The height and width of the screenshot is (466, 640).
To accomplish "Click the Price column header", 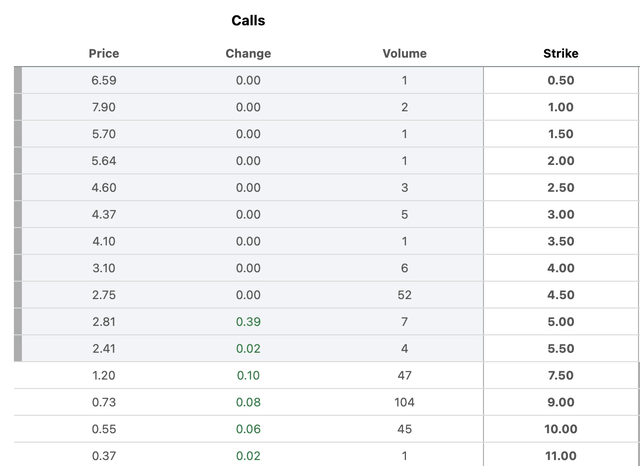I will (x=104, y=53).
